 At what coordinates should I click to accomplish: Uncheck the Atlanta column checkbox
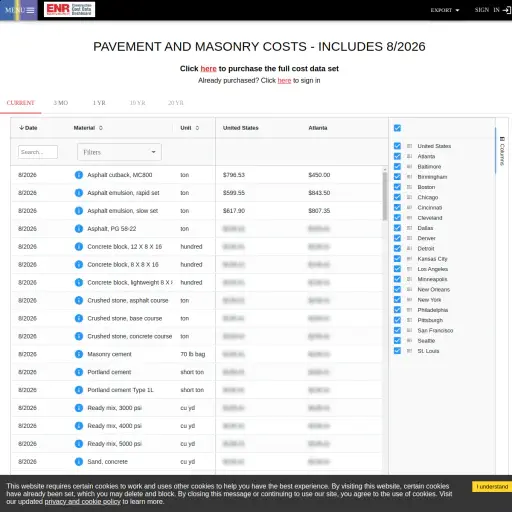click(397, 156)
